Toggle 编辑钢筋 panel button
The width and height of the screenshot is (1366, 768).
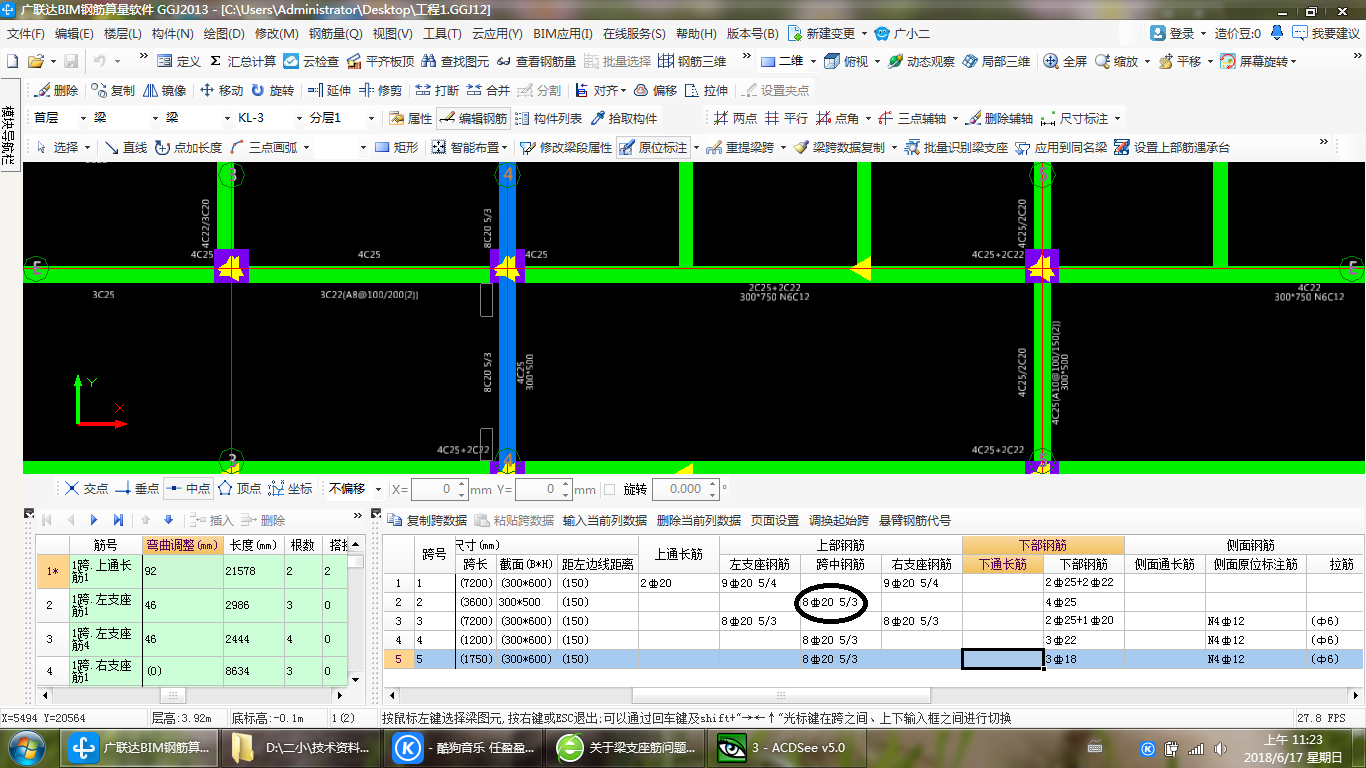coord(474,118)
